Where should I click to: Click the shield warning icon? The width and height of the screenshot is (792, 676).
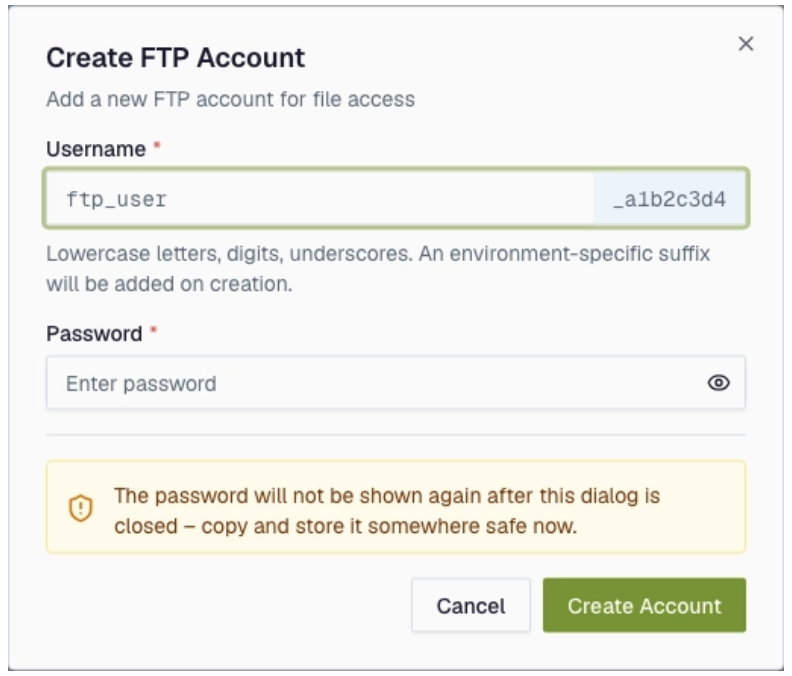[80, 508]
